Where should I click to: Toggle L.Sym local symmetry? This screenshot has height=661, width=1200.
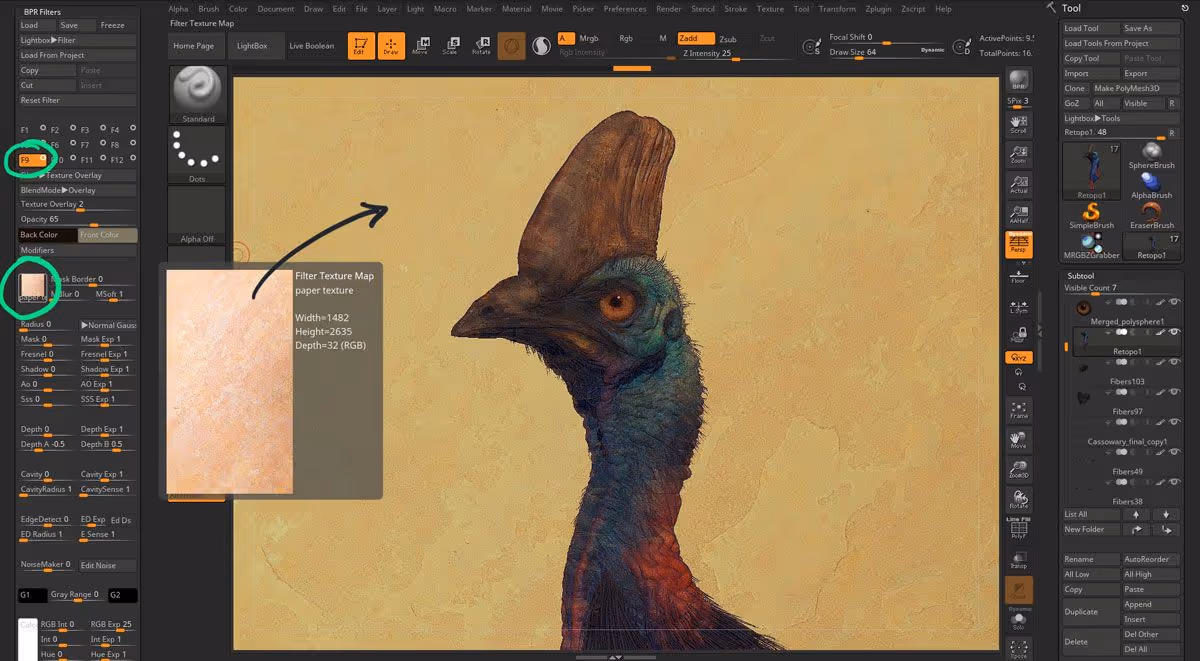[x=1018, y=306]
